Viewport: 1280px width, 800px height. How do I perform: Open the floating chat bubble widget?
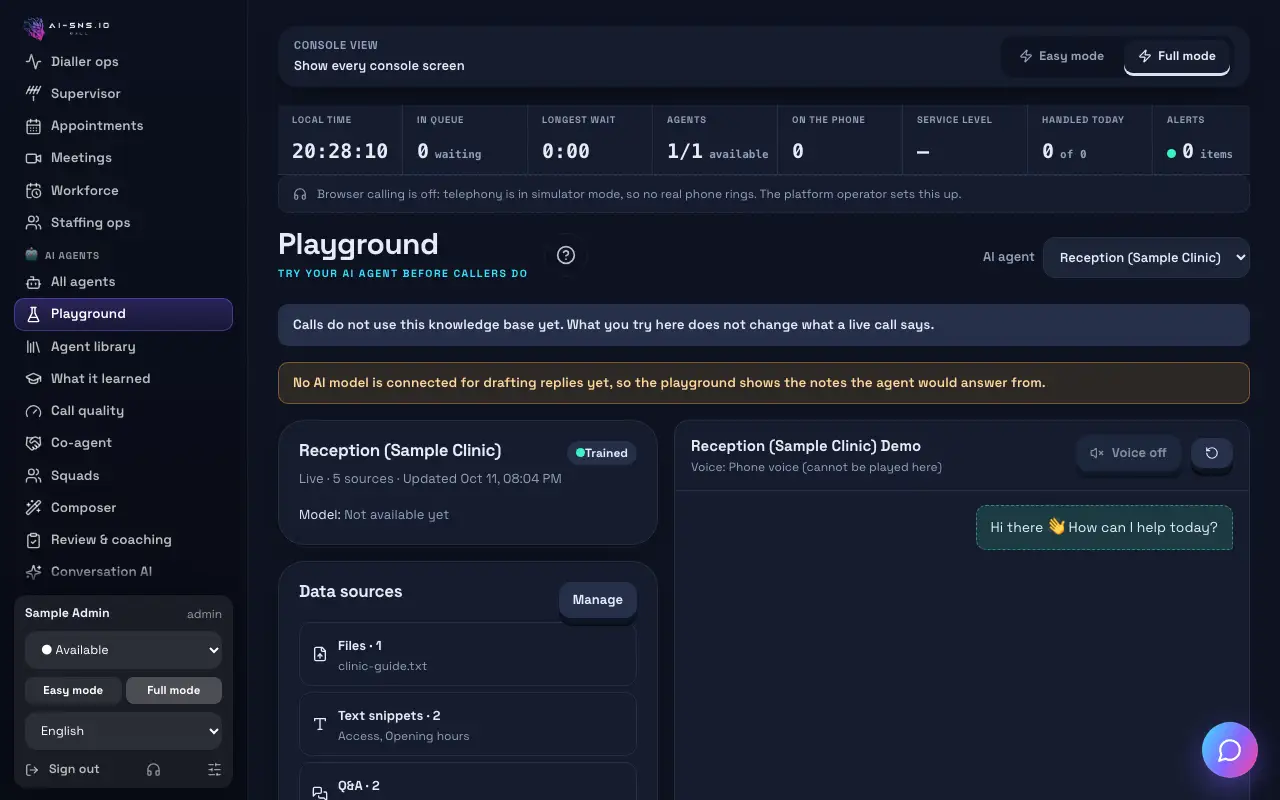(x=1229, y=750)
